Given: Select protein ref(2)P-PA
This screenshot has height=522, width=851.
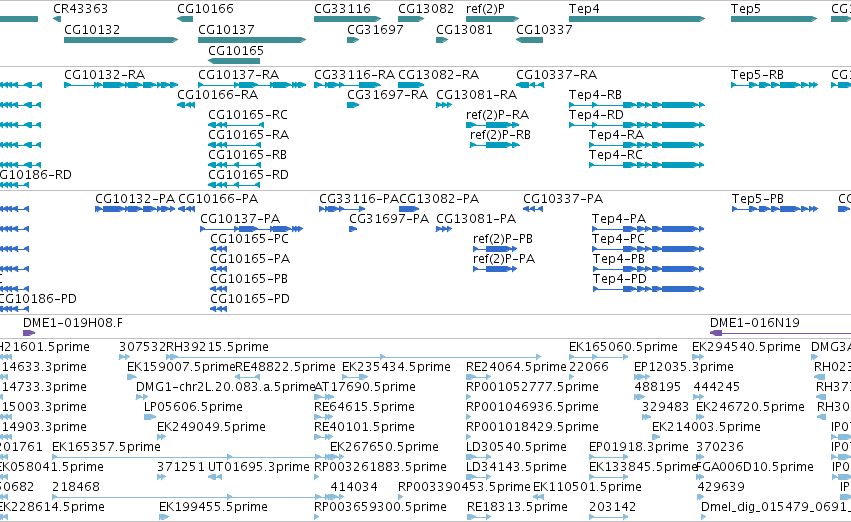Looking at the screenshot, I should click(495, 270).
